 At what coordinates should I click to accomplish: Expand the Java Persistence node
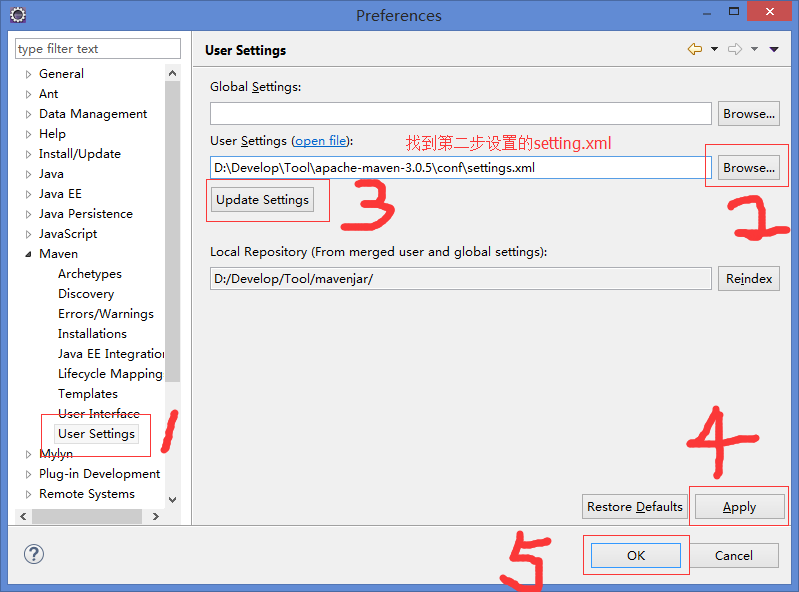click(28, 214)
